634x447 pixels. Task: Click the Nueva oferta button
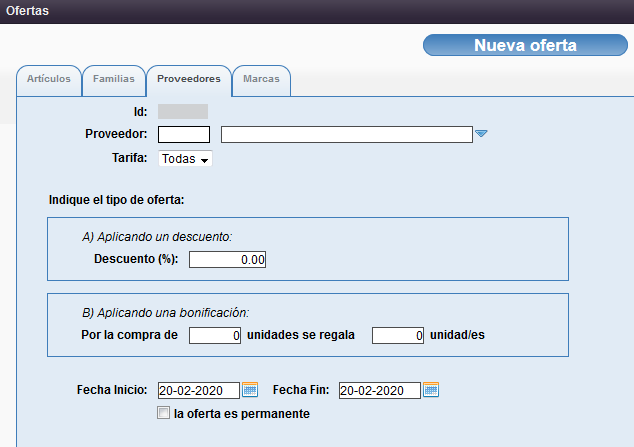525,45
